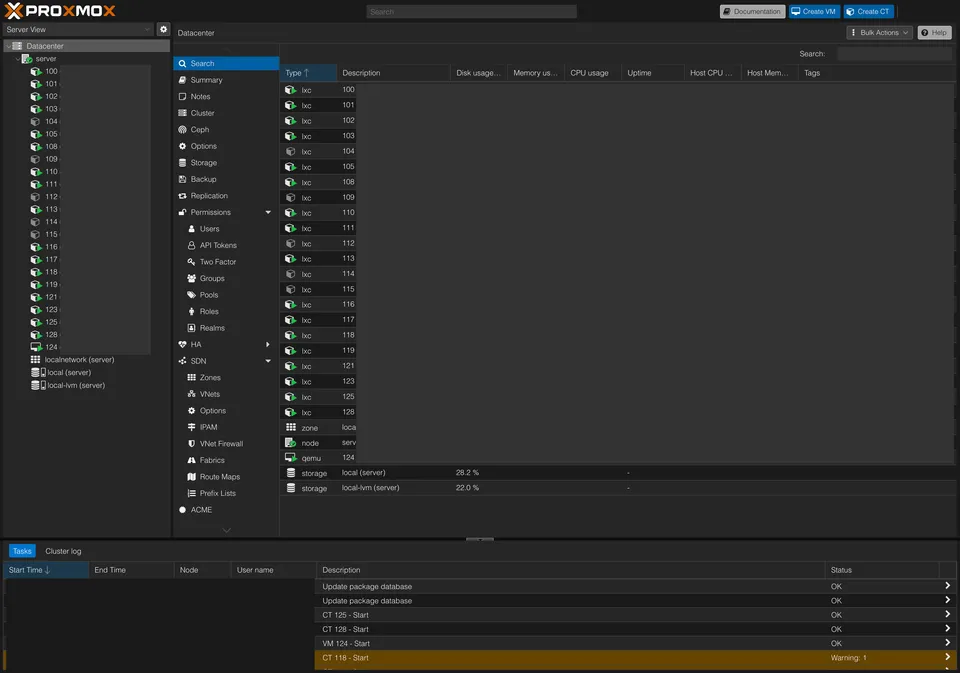Screen dimensions: 960x673
Task: Select the qemu 124 row
Action: tap(617, 458)
